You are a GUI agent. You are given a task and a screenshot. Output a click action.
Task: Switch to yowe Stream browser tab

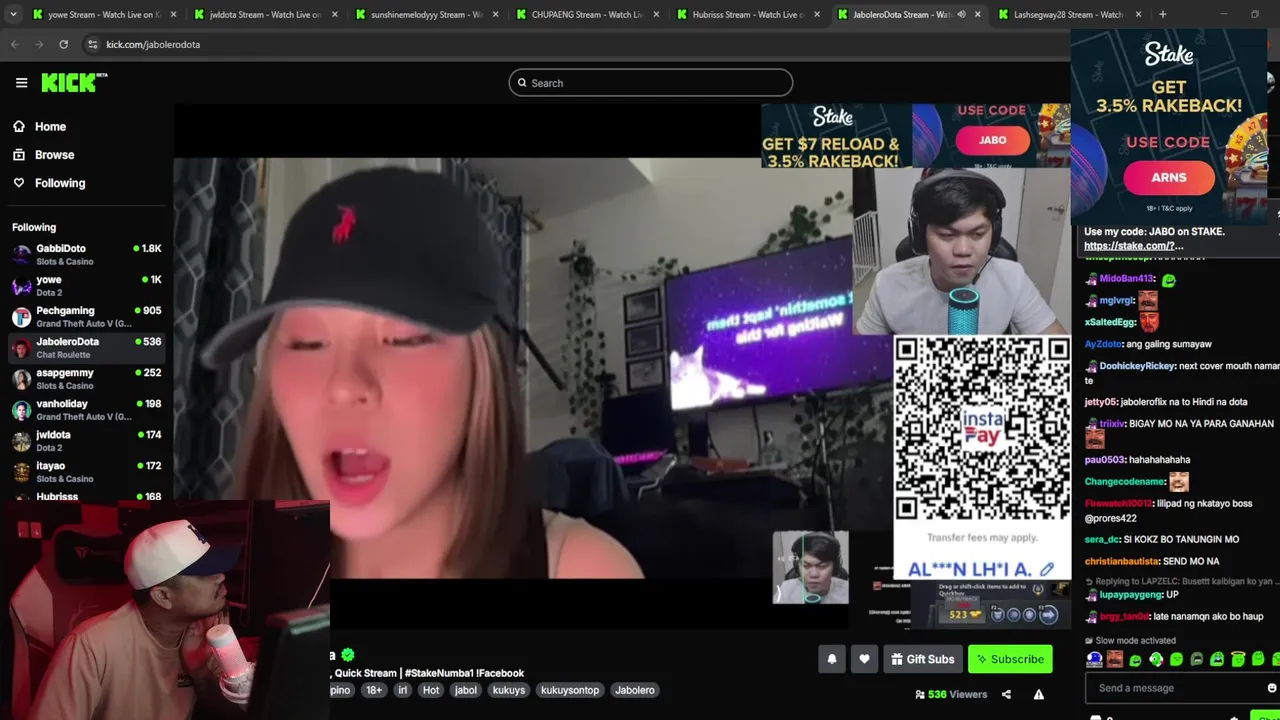click(102, 15)
